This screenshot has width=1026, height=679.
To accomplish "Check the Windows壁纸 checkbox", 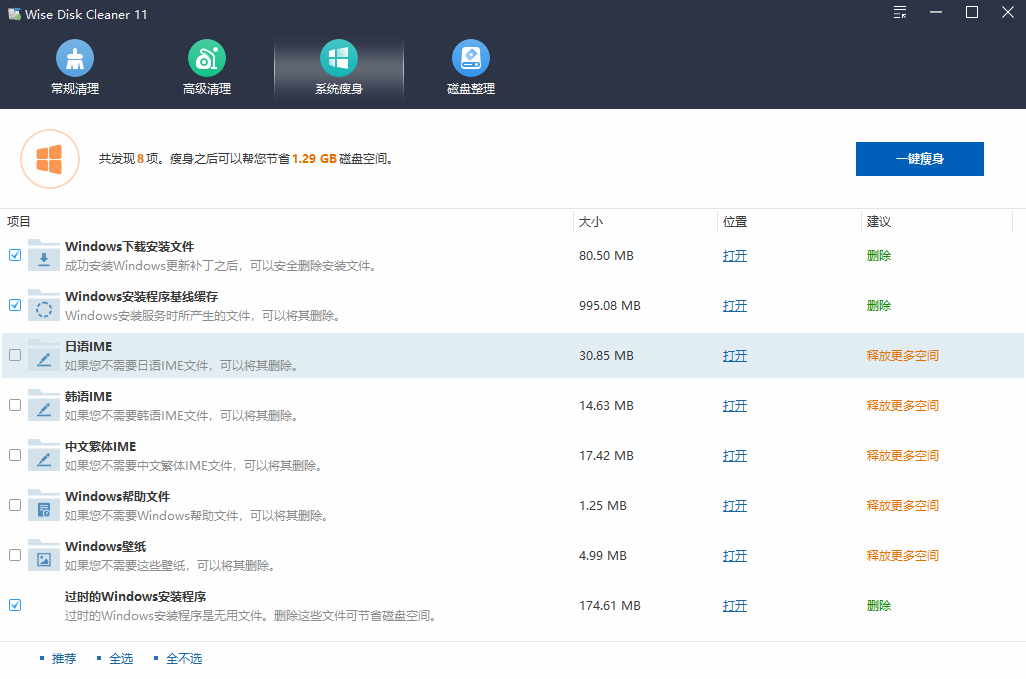I will click(x=15, y=555).
